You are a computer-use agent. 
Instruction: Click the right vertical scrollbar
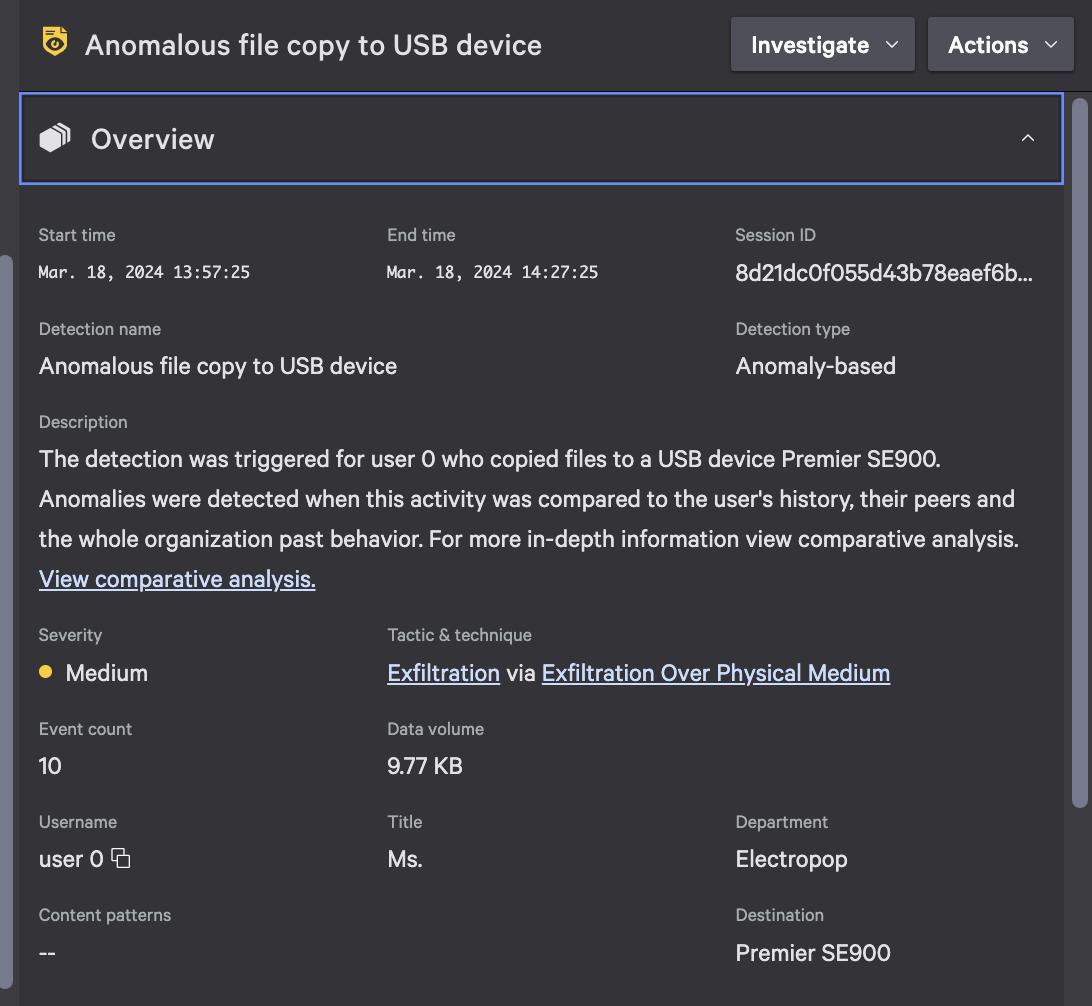pos(1079,453)
